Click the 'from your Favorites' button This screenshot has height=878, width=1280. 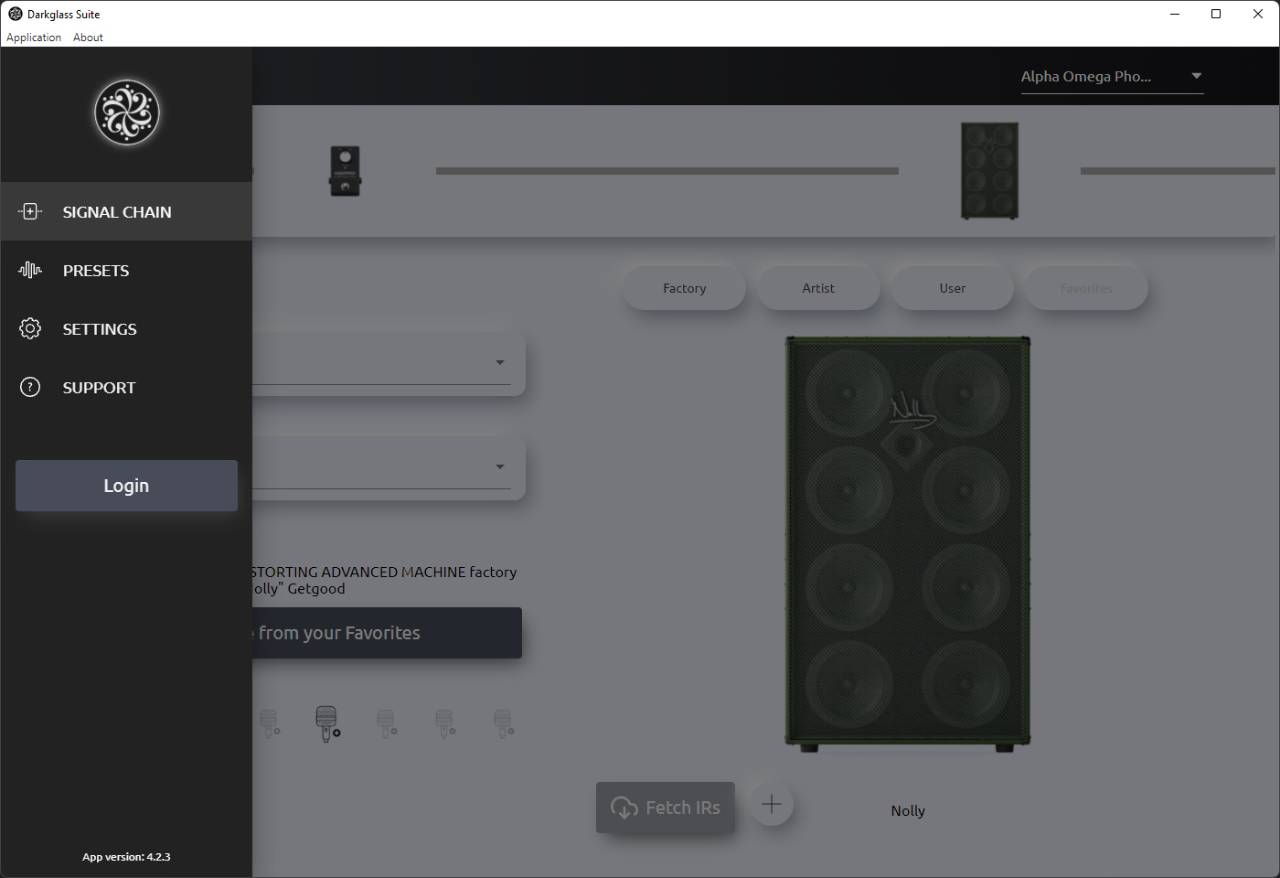(386, 633)
